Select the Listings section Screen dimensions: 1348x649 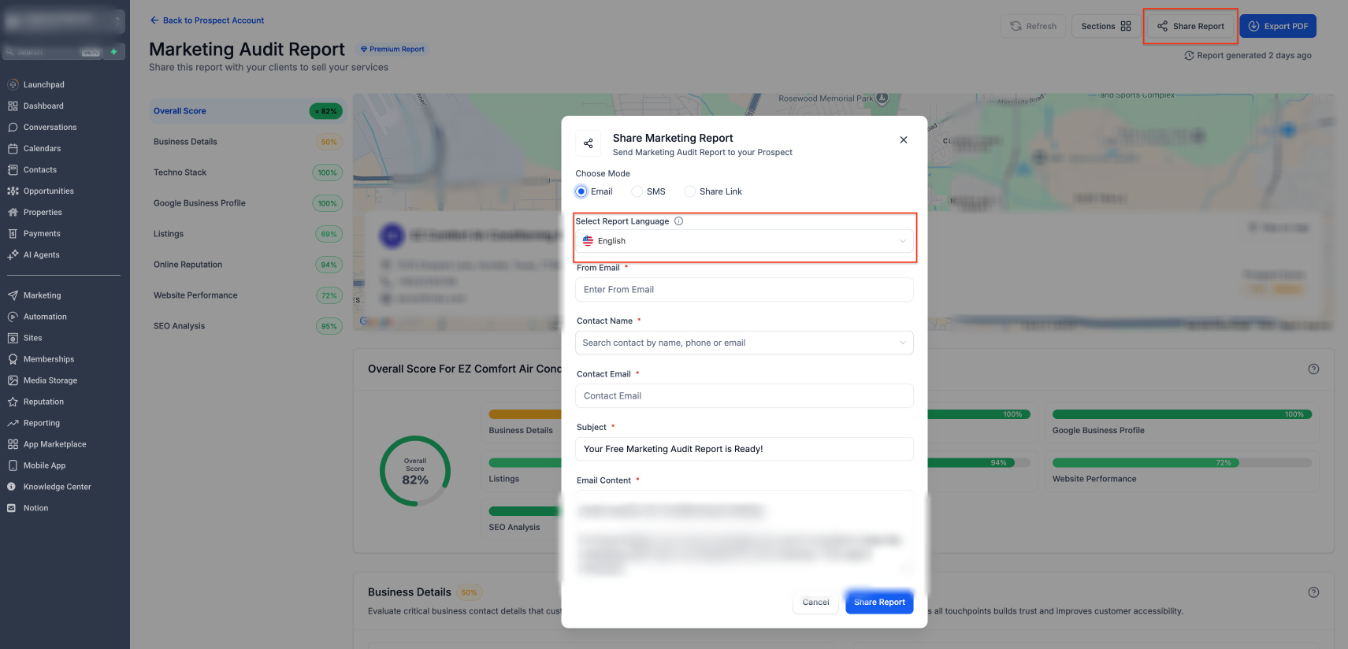coord(246,234)
